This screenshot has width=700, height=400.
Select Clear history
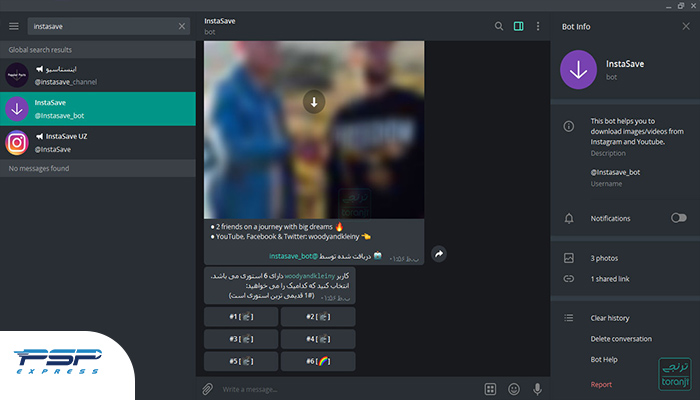[610, 318]
